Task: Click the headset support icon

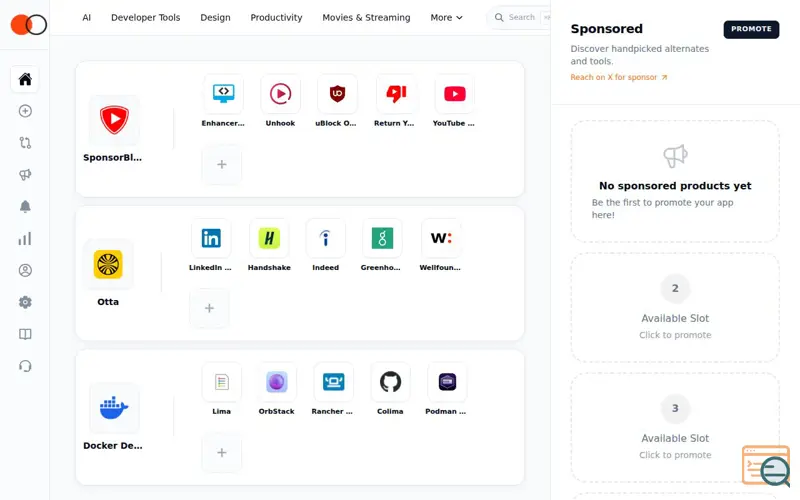Action: pyautogui.click(x=25, y=366)
